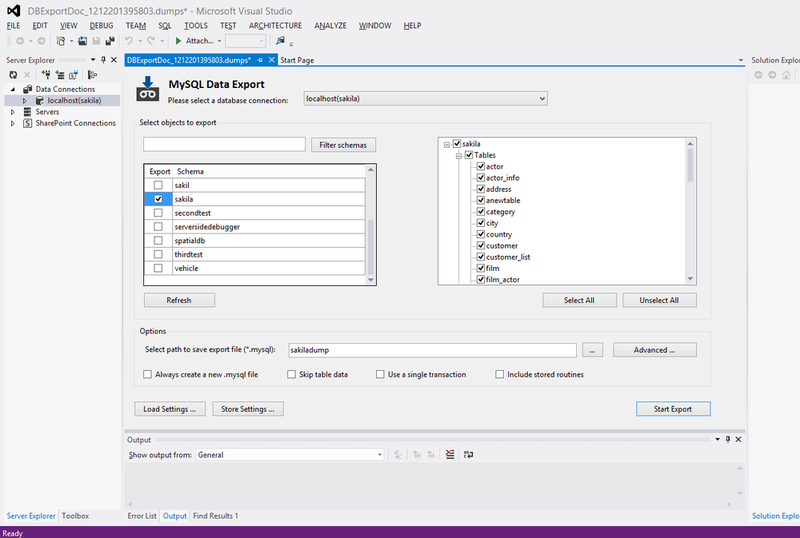This screenshot has width=800, height=538.
Task: Switch to the Start Page tab
Action: click(x=297, y=60)
